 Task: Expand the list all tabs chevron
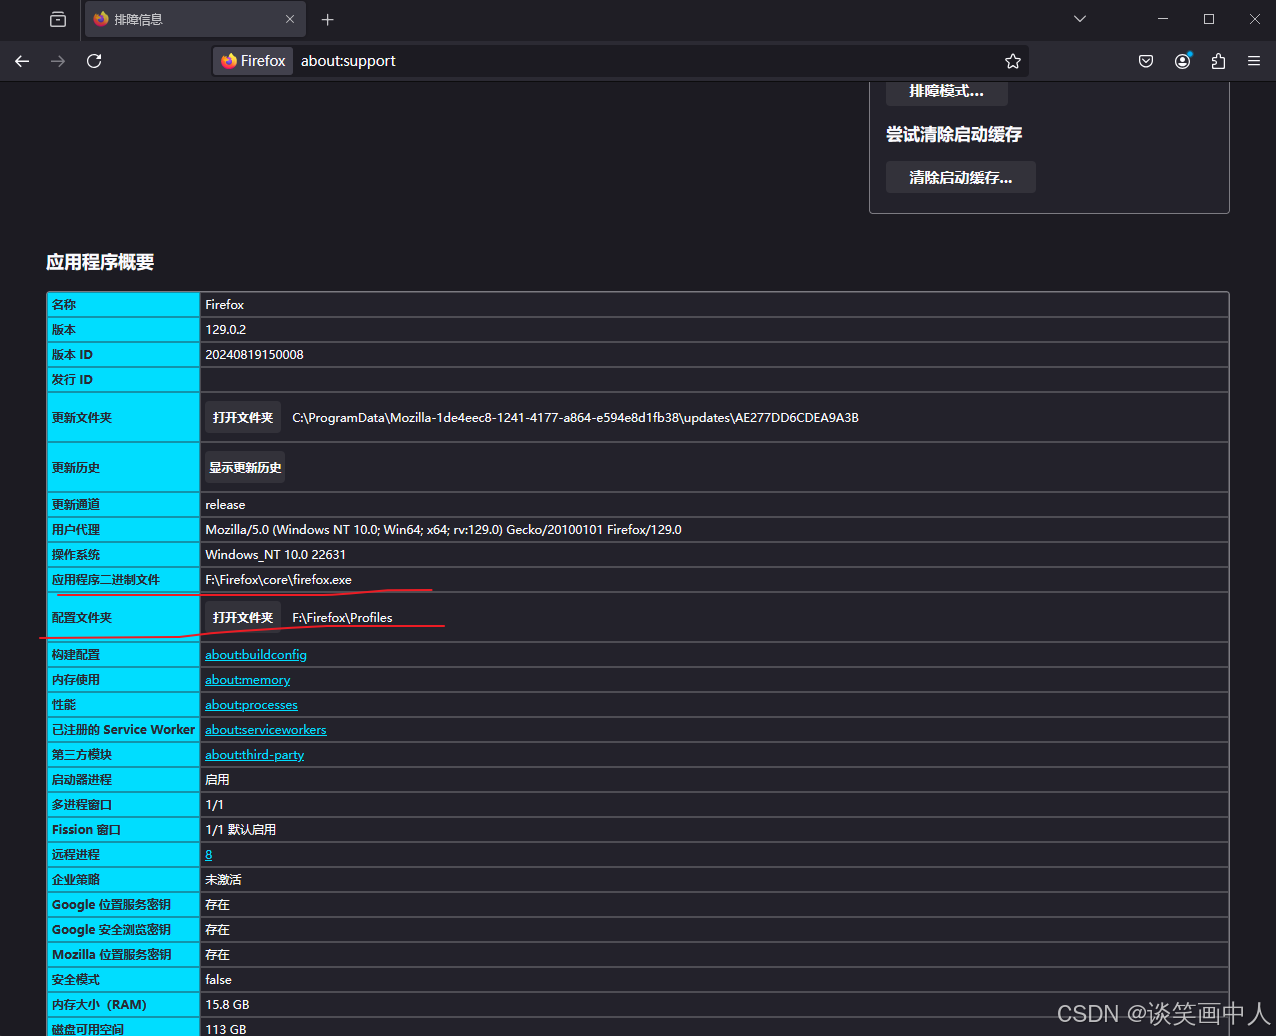(x=1080, y=19)
